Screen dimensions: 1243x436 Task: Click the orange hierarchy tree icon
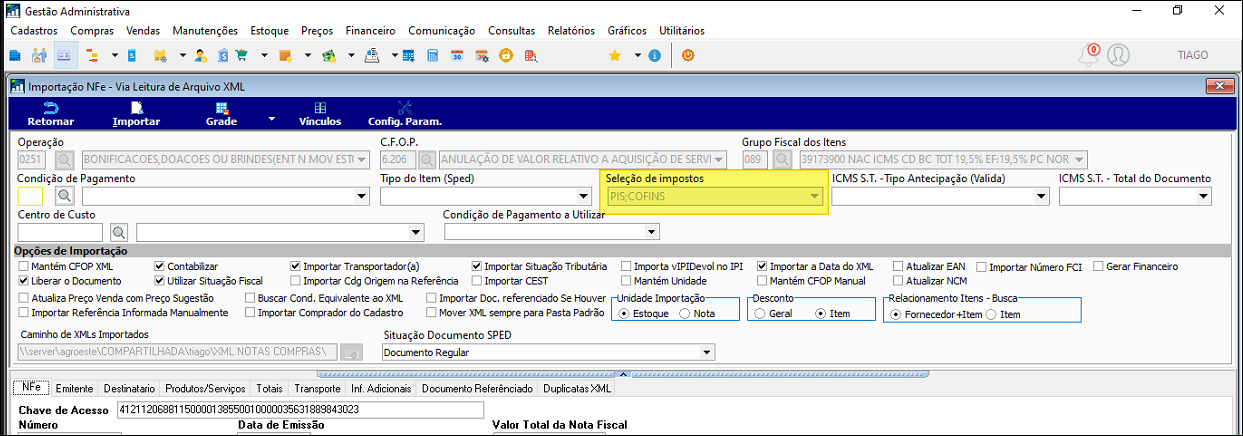[91, 55]
